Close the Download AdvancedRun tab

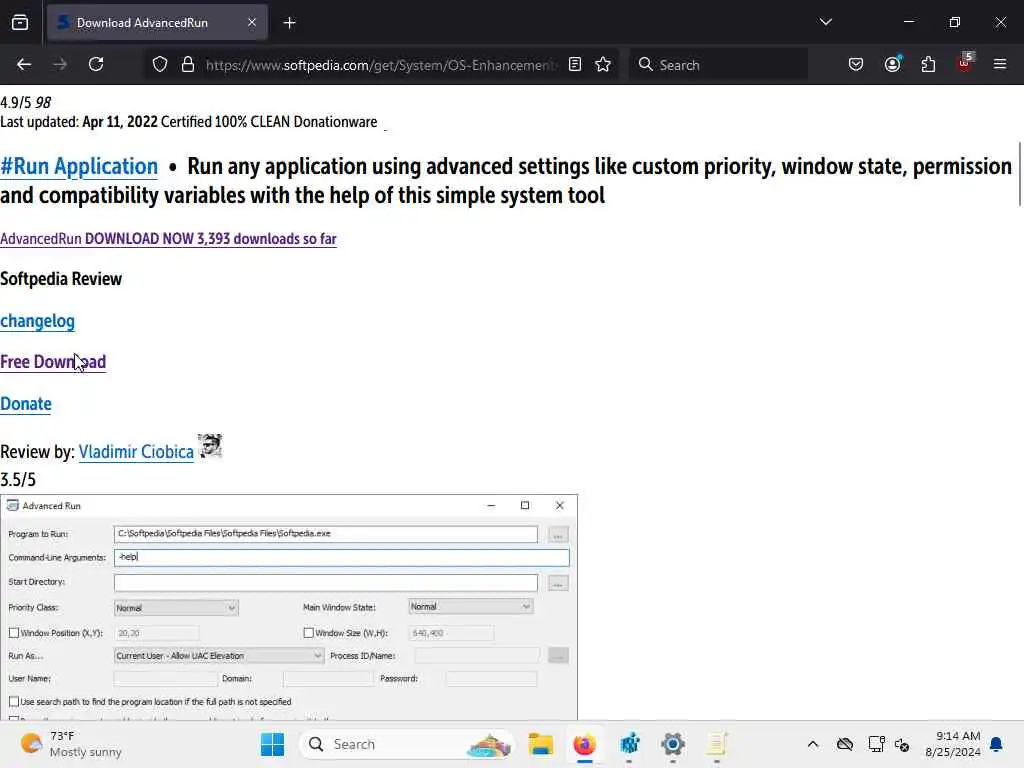(x=252, y=23)
